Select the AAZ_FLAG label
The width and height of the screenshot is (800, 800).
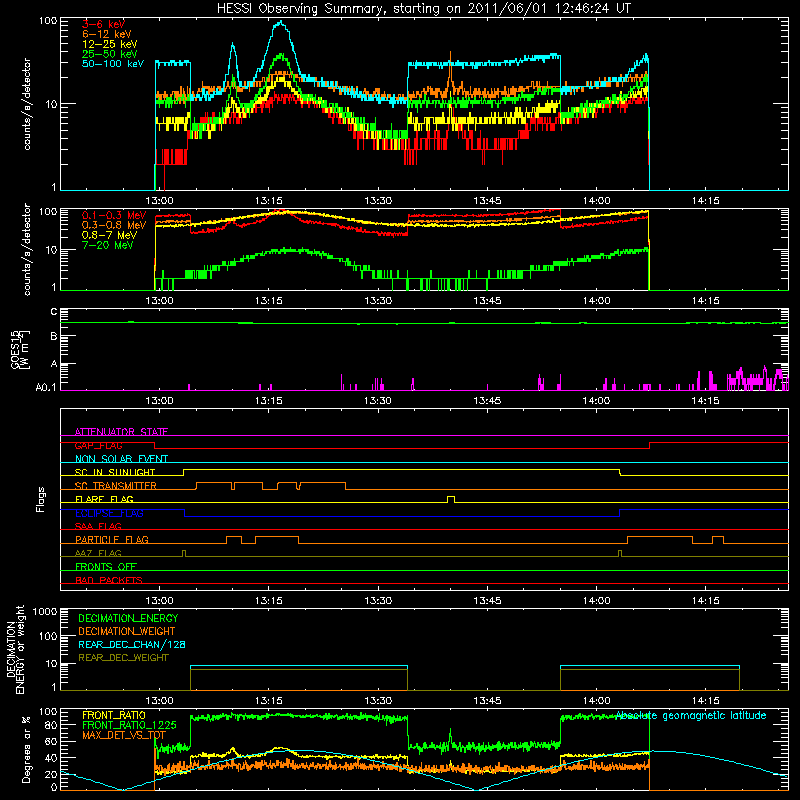(x=98, y=553)
